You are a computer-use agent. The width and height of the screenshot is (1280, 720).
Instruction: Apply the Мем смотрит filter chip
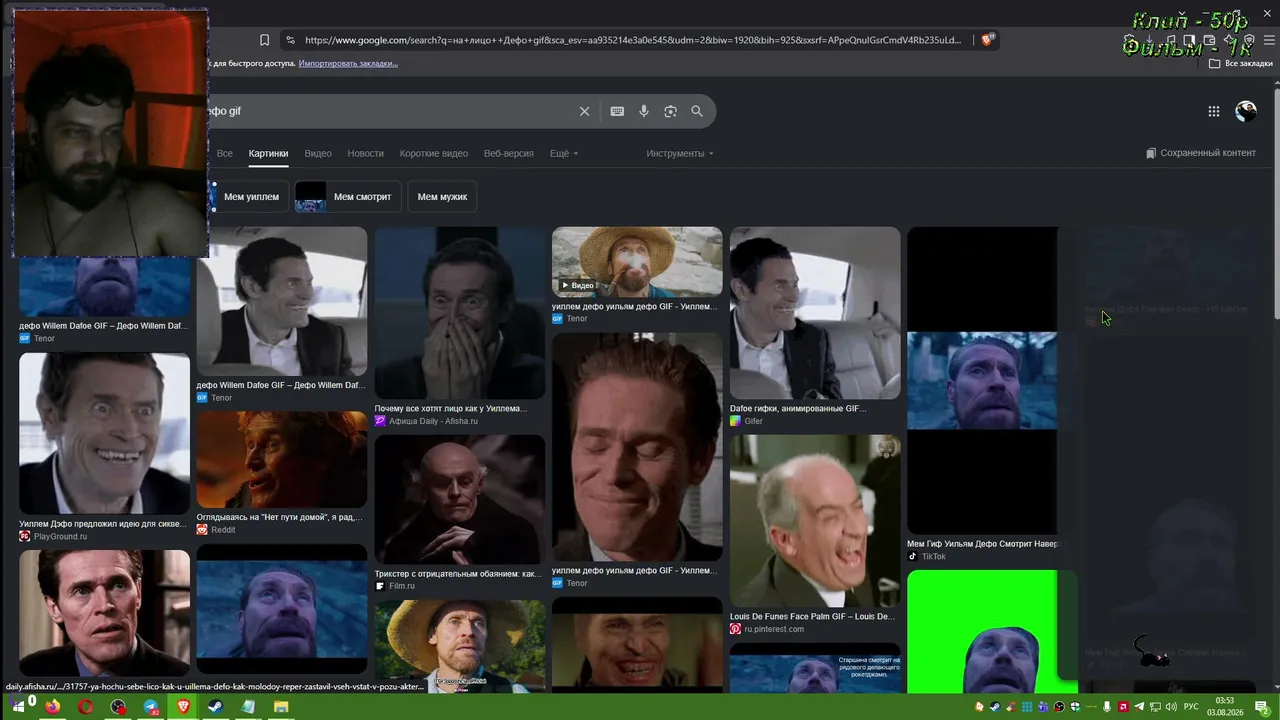[349, 197]
